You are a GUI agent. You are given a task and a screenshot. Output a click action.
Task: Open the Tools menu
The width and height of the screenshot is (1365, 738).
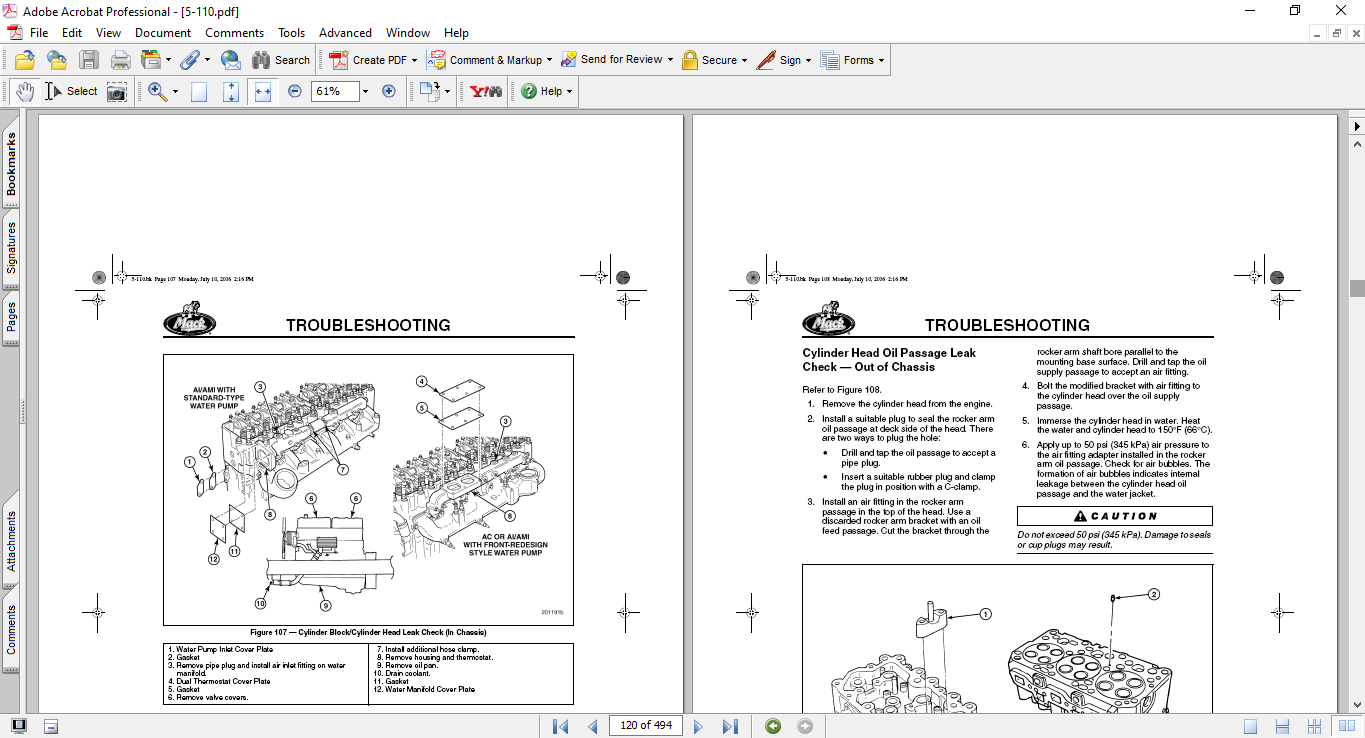(x=292, y=33)
